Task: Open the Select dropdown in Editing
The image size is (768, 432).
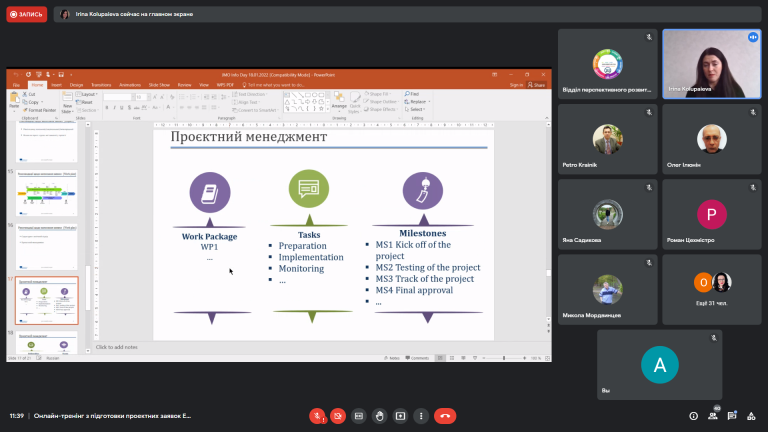Action: [415, 110]
